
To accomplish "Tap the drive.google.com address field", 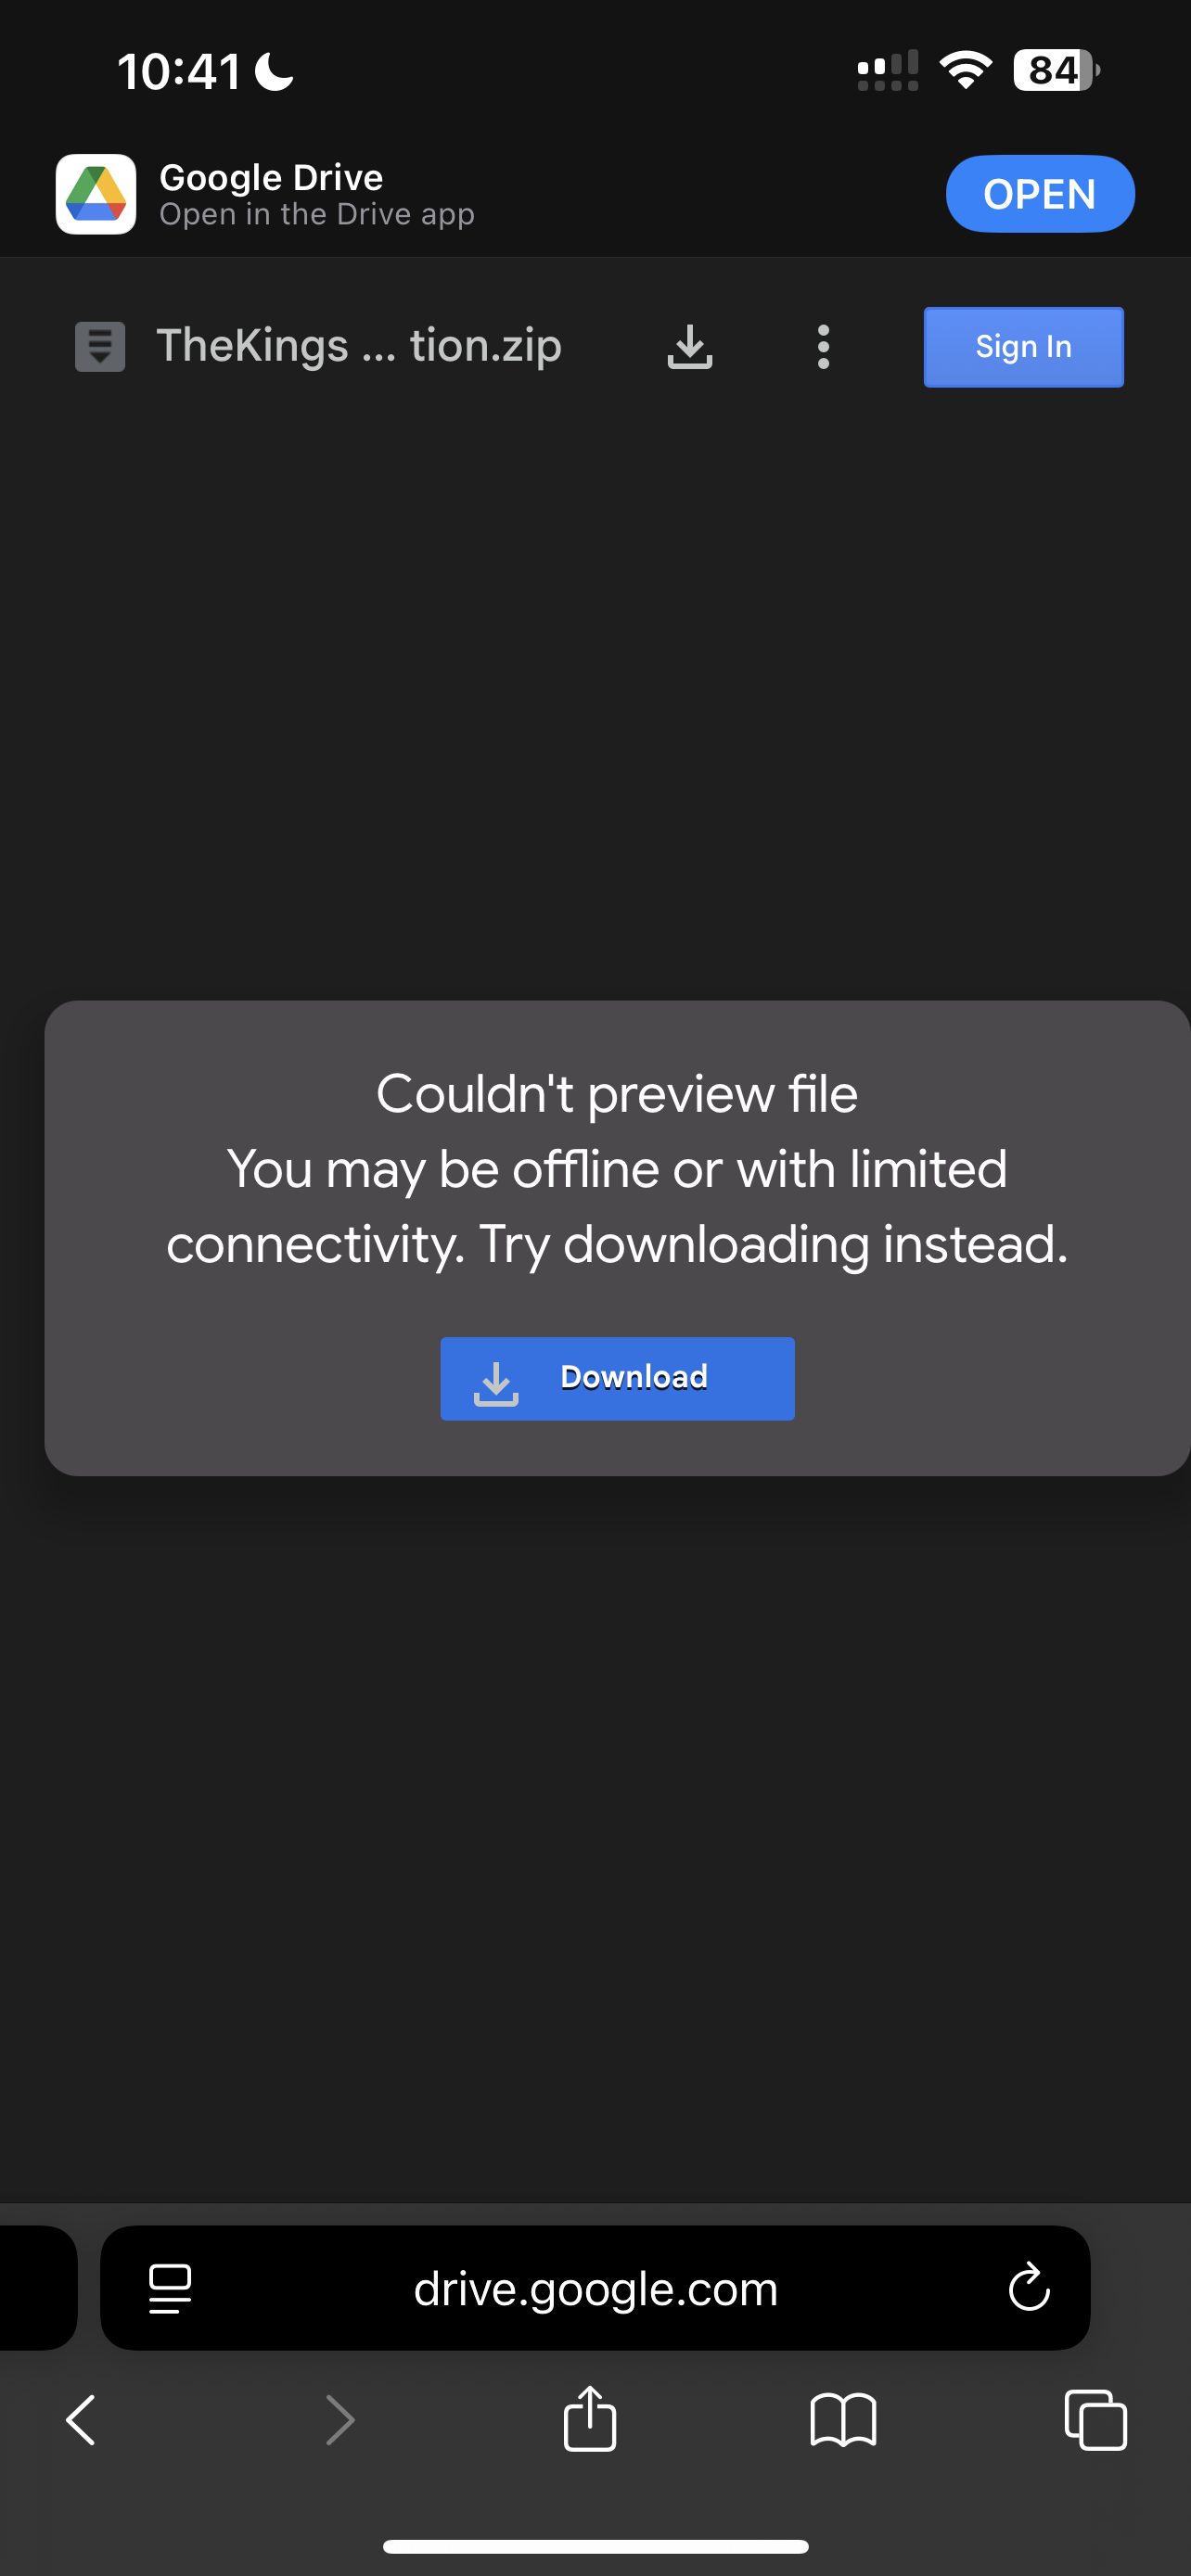I will click(x=595, y=2288).
